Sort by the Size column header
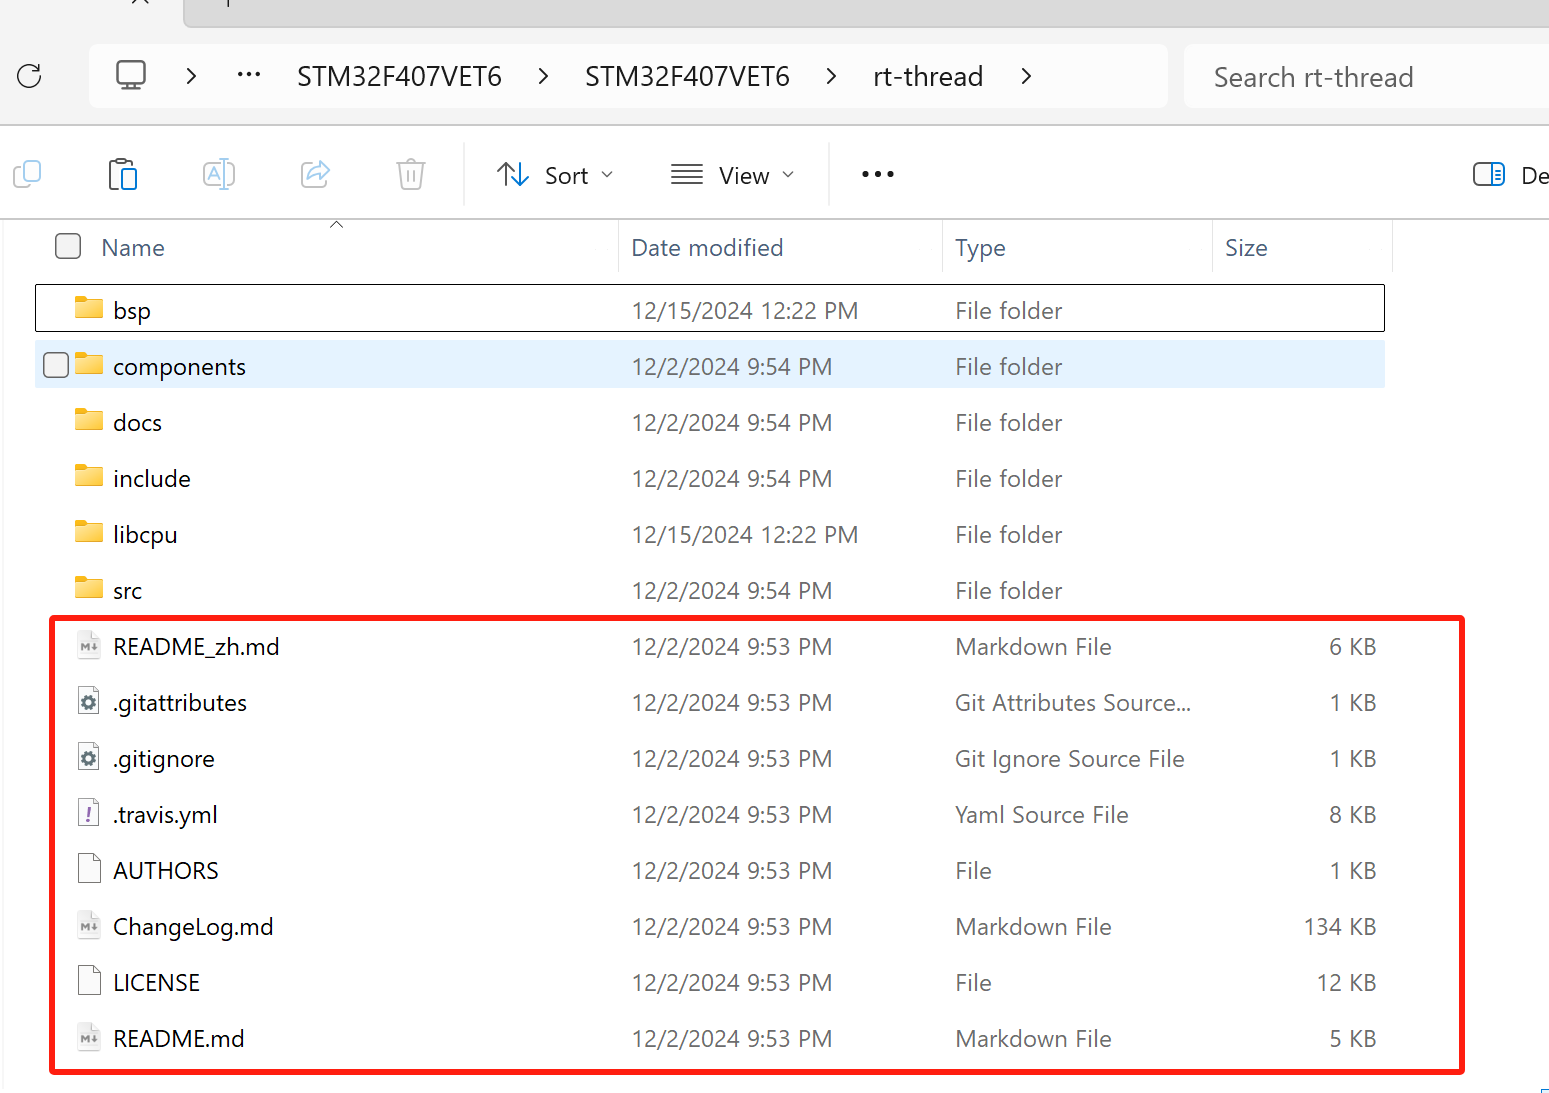 pyautogui.click(x=1246, y=248)
